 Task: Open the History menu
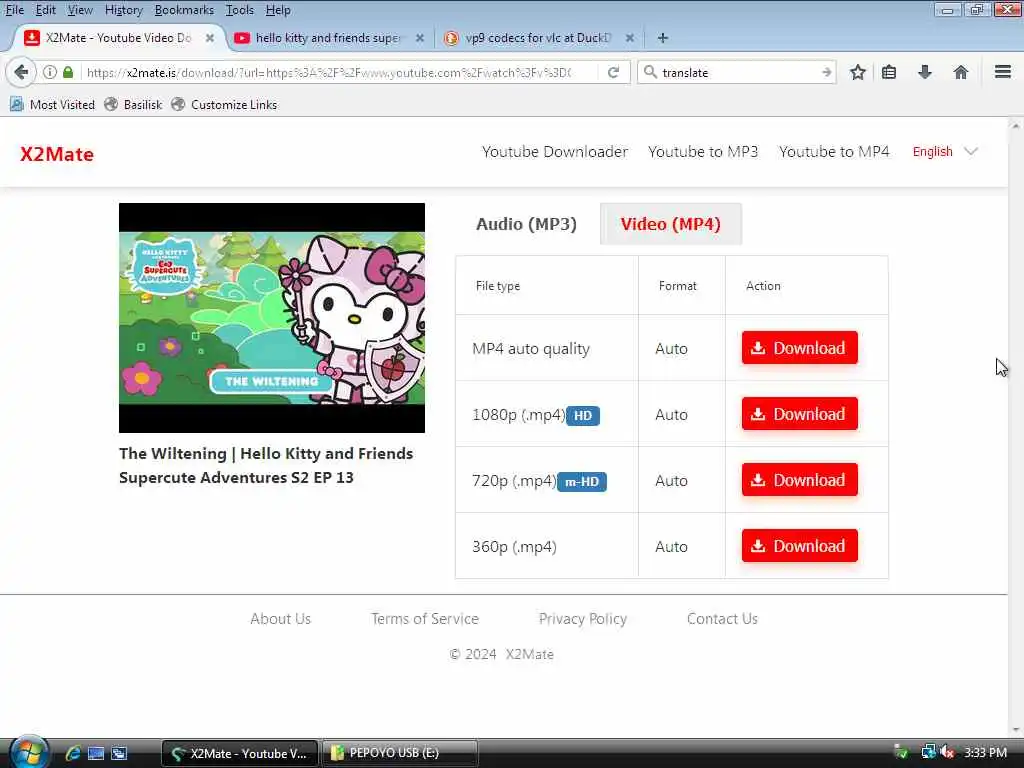point(123,10)
